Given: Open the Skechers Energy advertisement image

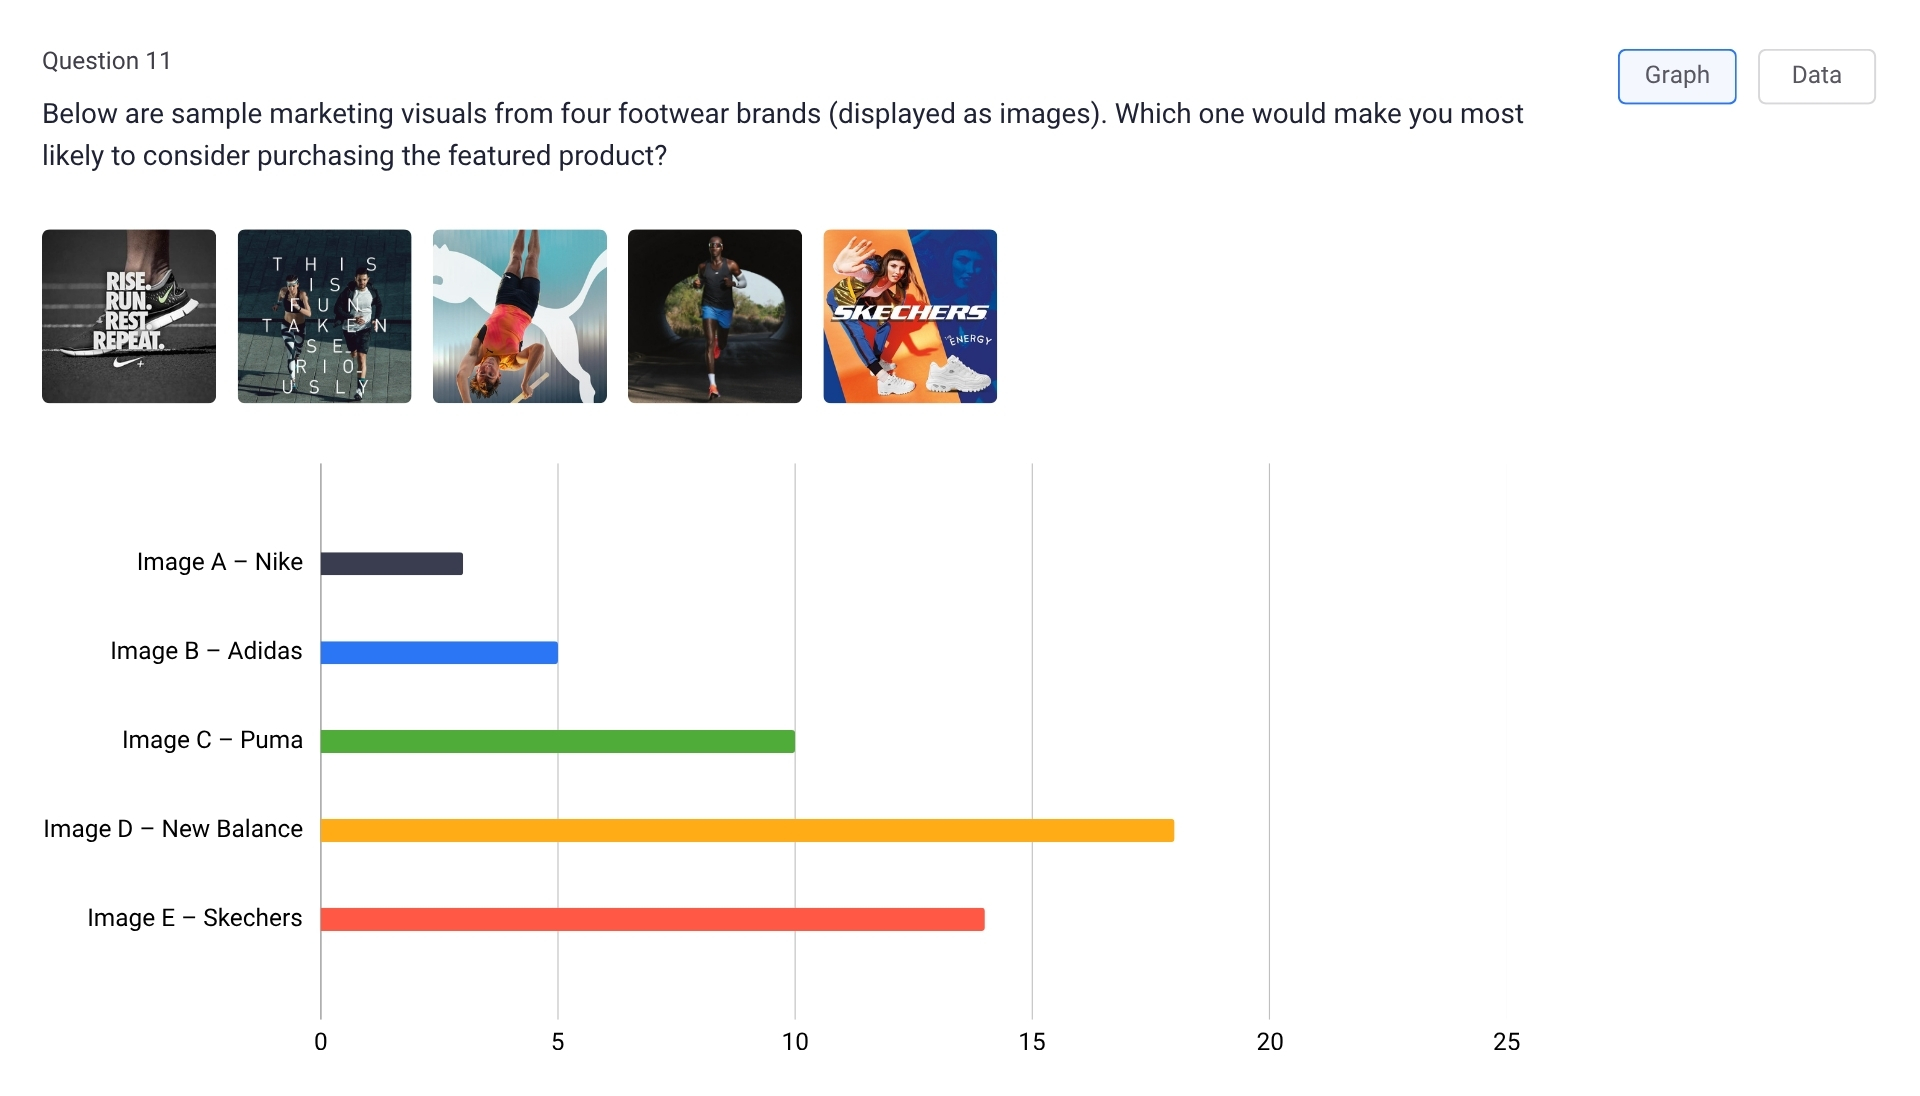Looking at the screenshot, I should (x=909, y=316).
